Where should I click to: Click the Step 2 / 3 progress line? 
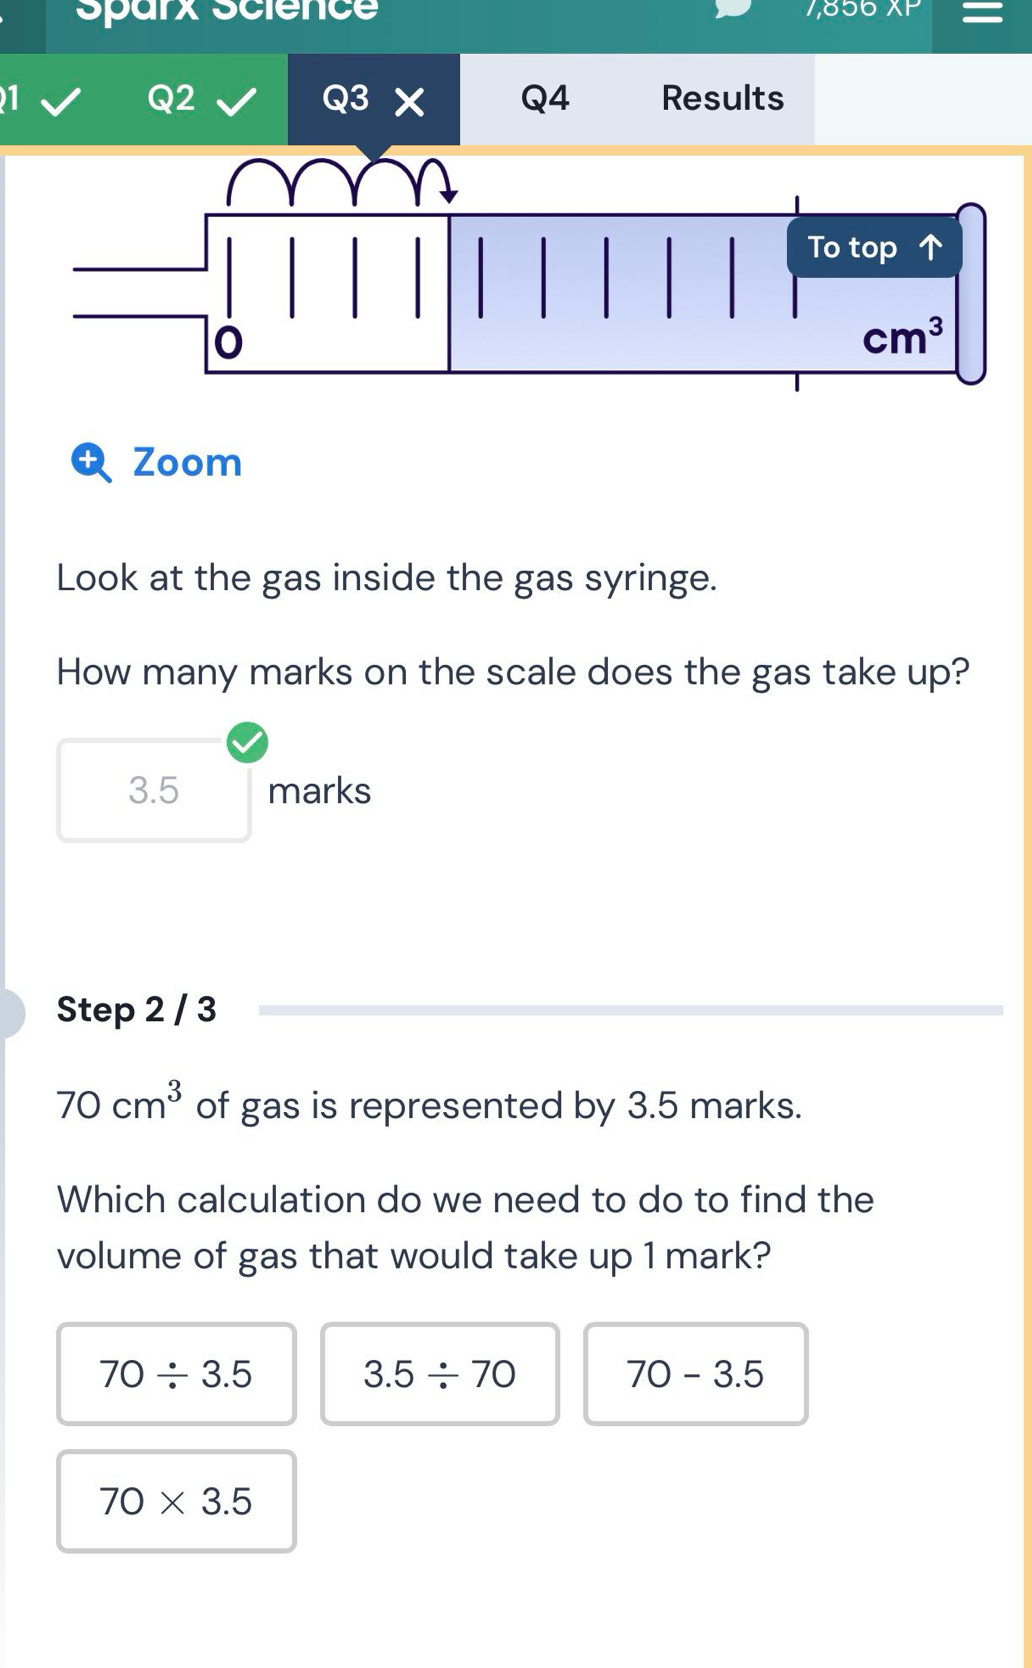point(630,1011)
